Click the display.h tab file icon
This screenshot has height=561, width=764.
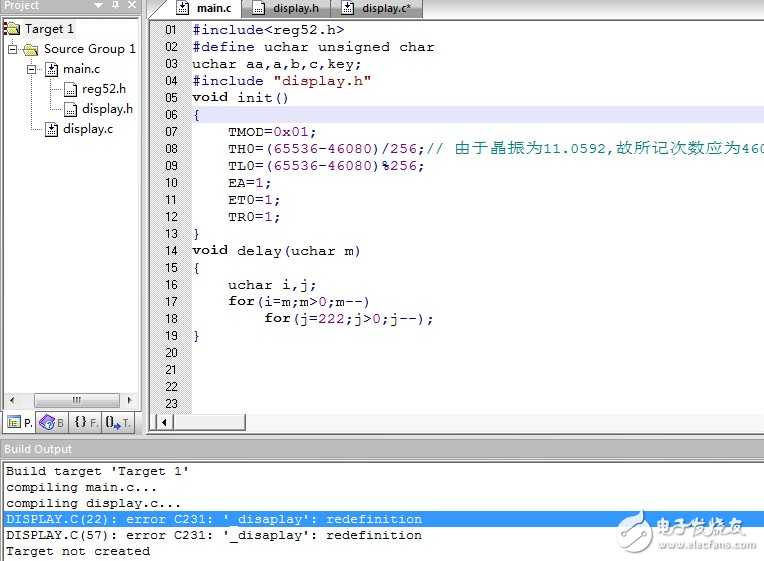pos(258,8)
